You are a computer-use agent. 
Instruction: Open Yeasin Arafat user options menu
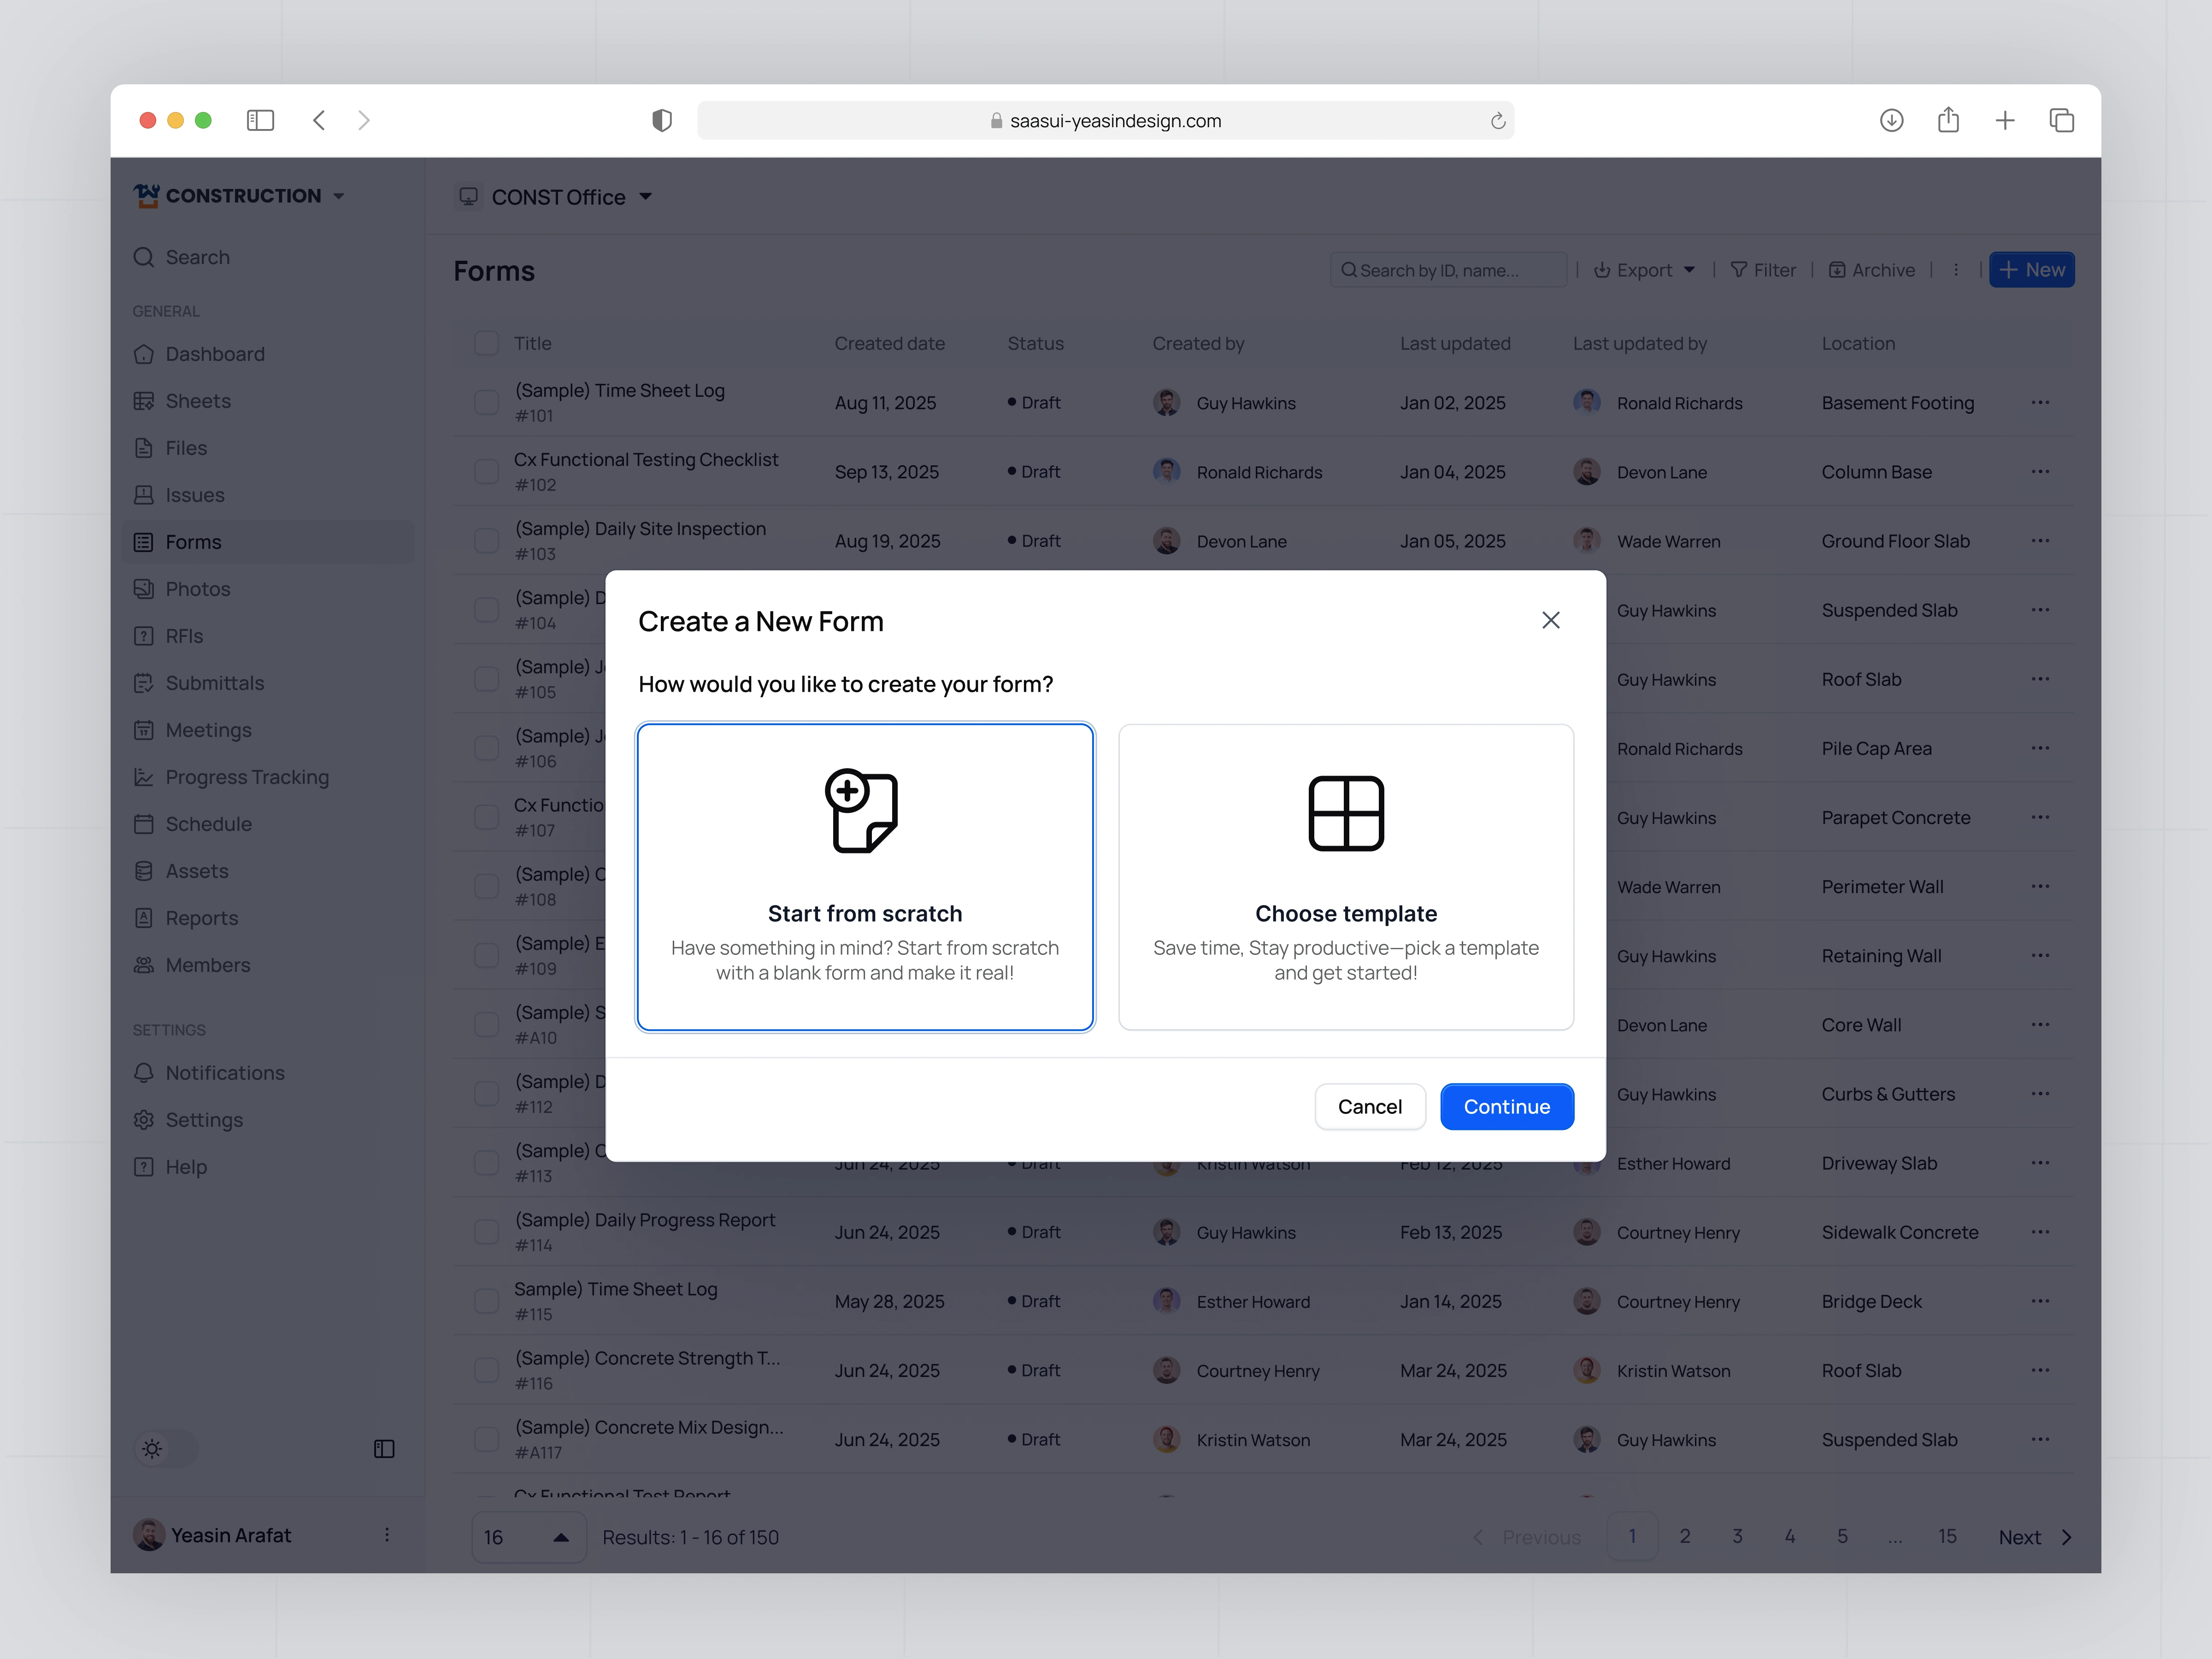[387, 1535]
